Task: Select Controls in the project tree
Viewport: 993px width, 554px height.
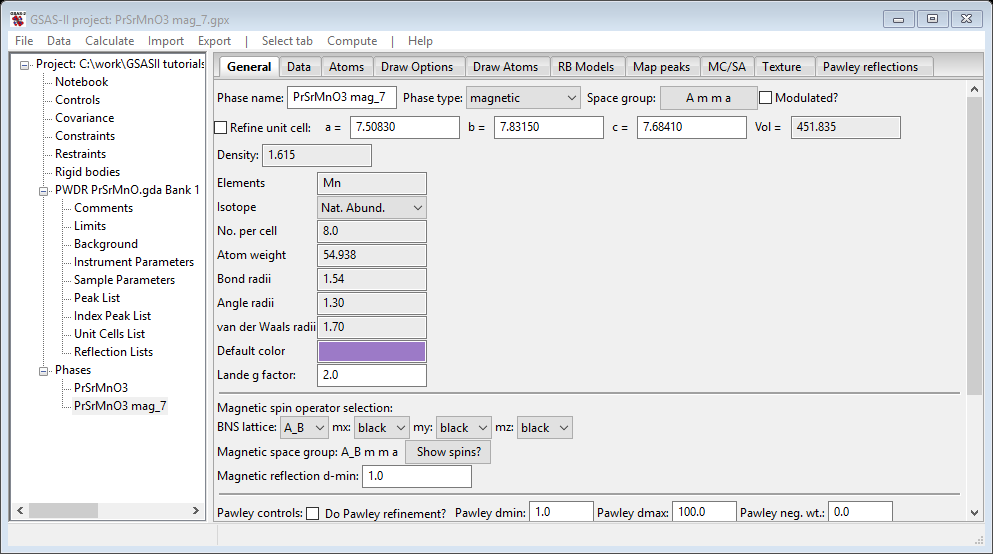Action: (77, 100)
